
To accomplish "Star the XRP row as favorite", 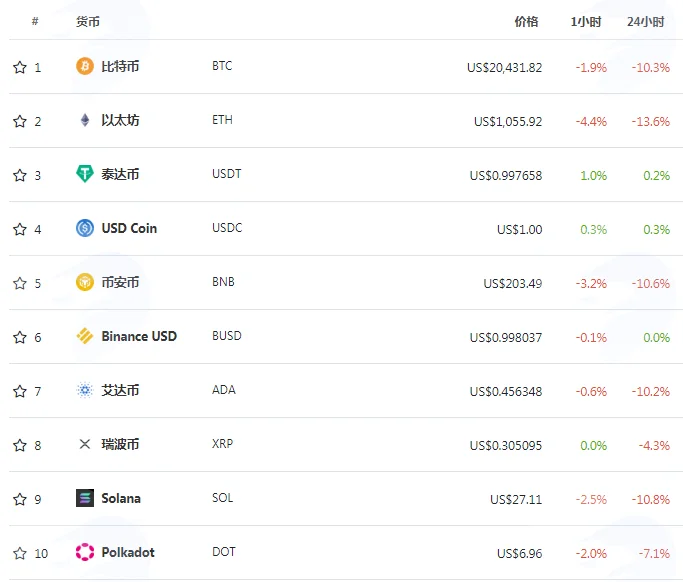I will 20,445.
